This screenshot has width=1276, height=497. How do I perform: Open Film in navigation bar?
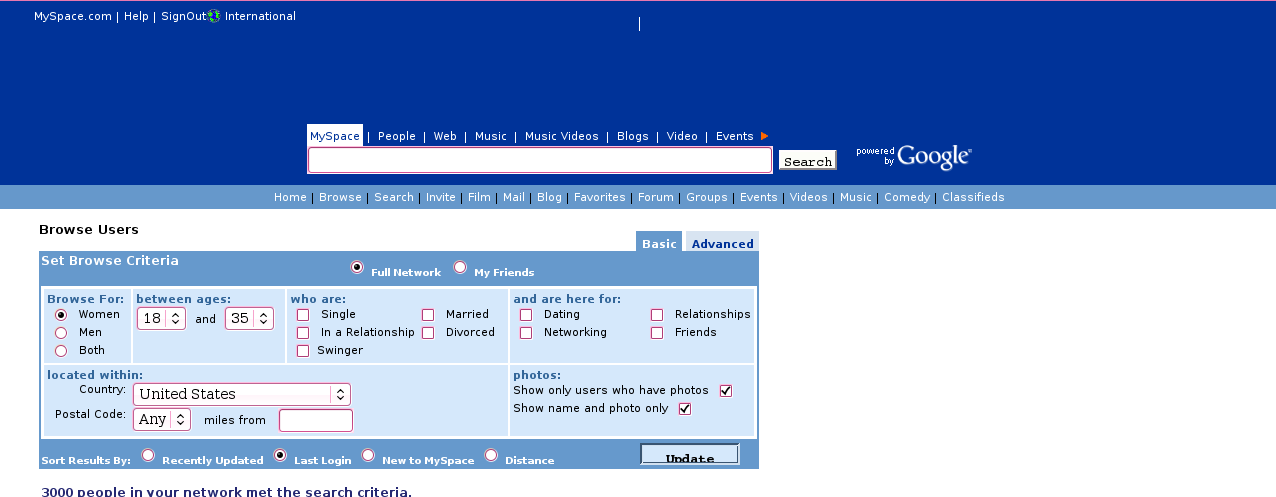tap(480, 197)
